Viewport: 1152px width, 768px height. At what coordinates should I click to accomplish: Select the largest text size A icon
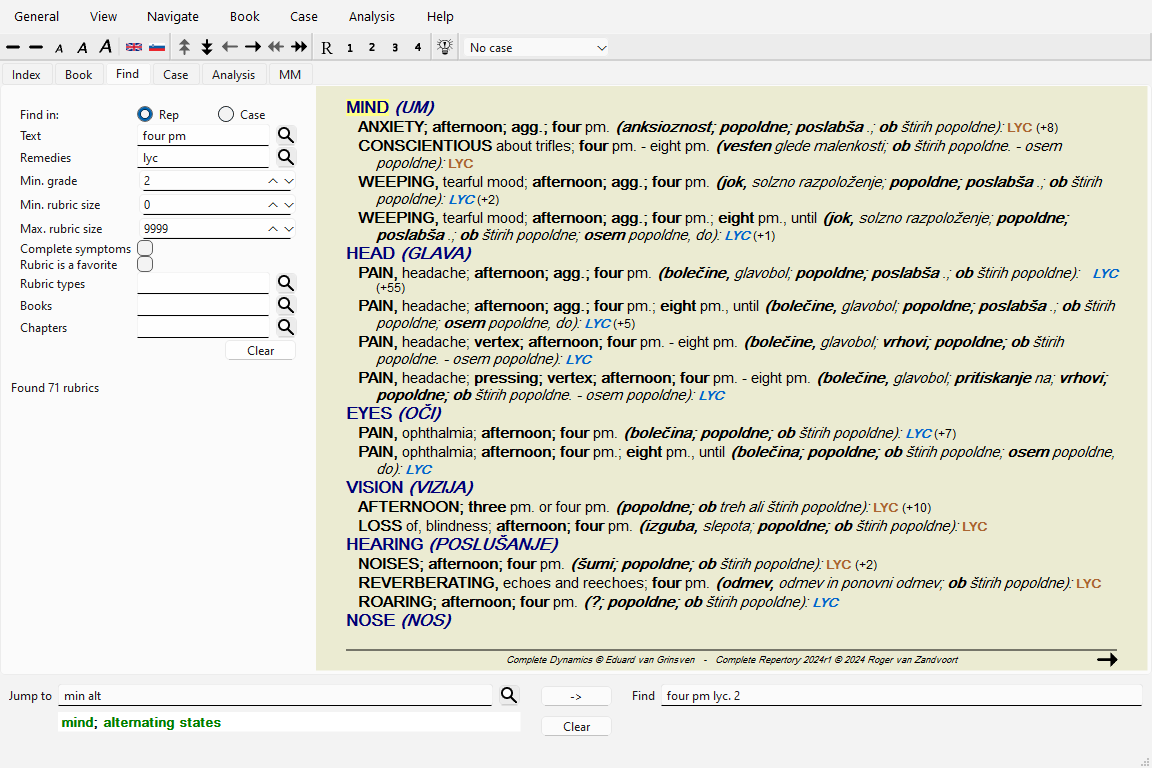(x=106, y=47)
